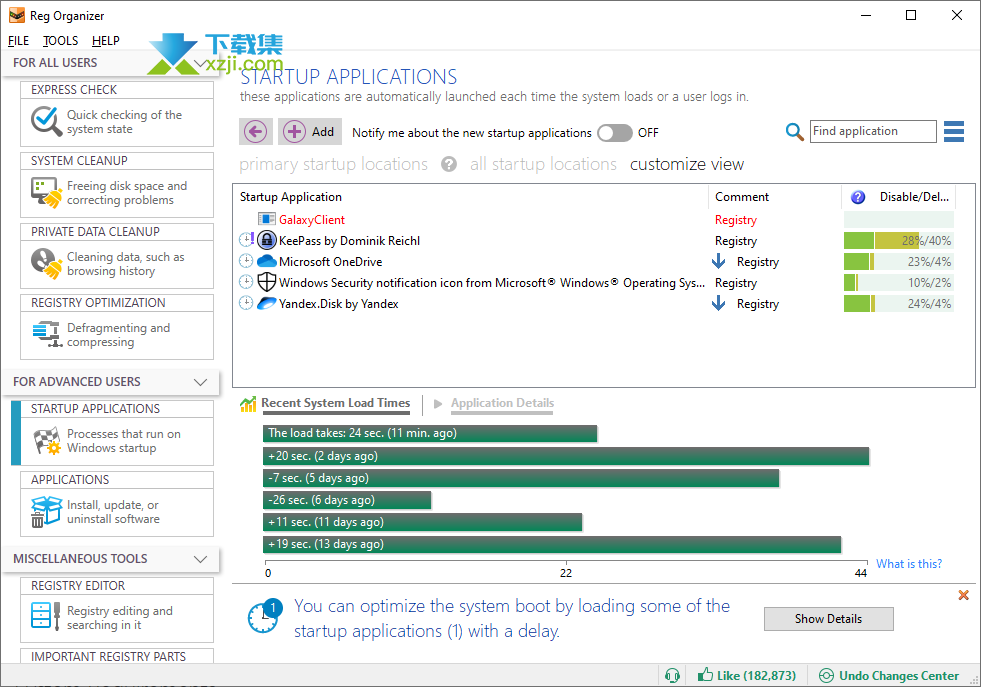This screenshot has height=687, width=981.
Task: Open Private Data Cleanup icon
Action: click(x=46, y=263)
